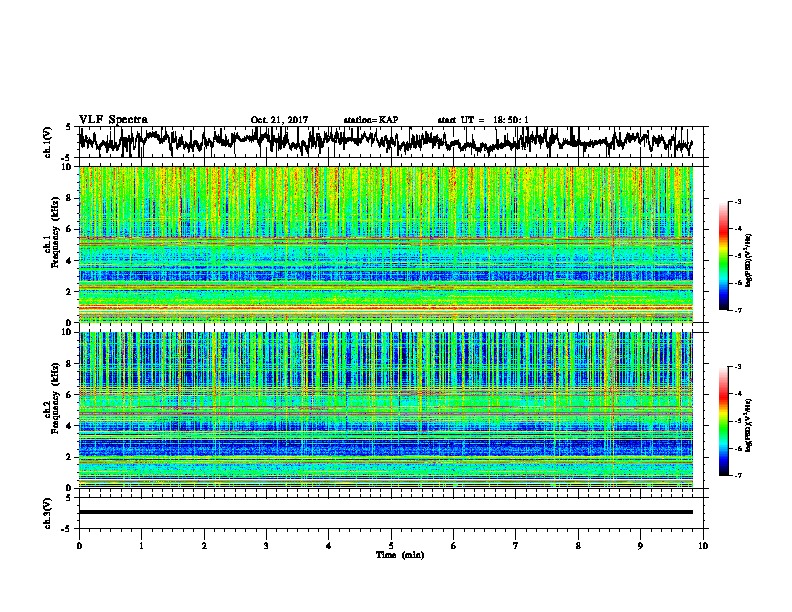Click time axis tick label 0

pos(79,546)
